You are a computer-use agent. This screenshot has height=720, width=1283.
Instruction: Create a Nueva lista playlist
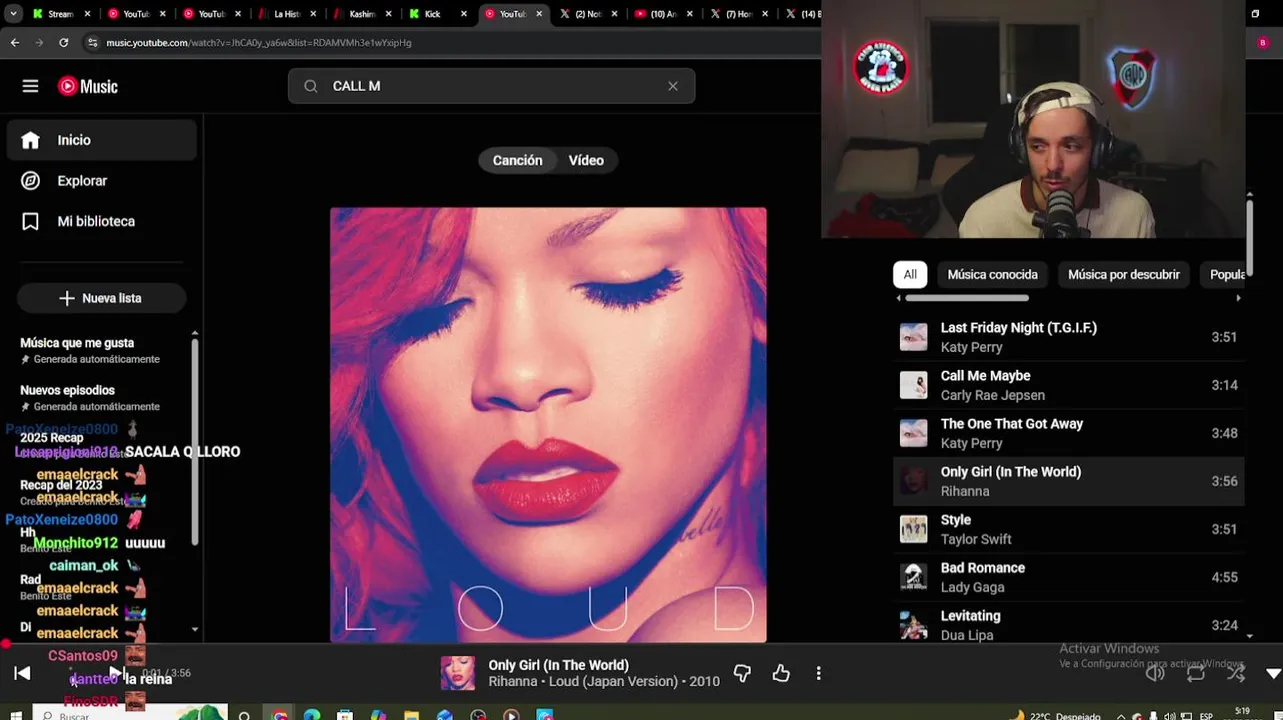[x=101, y=298]
